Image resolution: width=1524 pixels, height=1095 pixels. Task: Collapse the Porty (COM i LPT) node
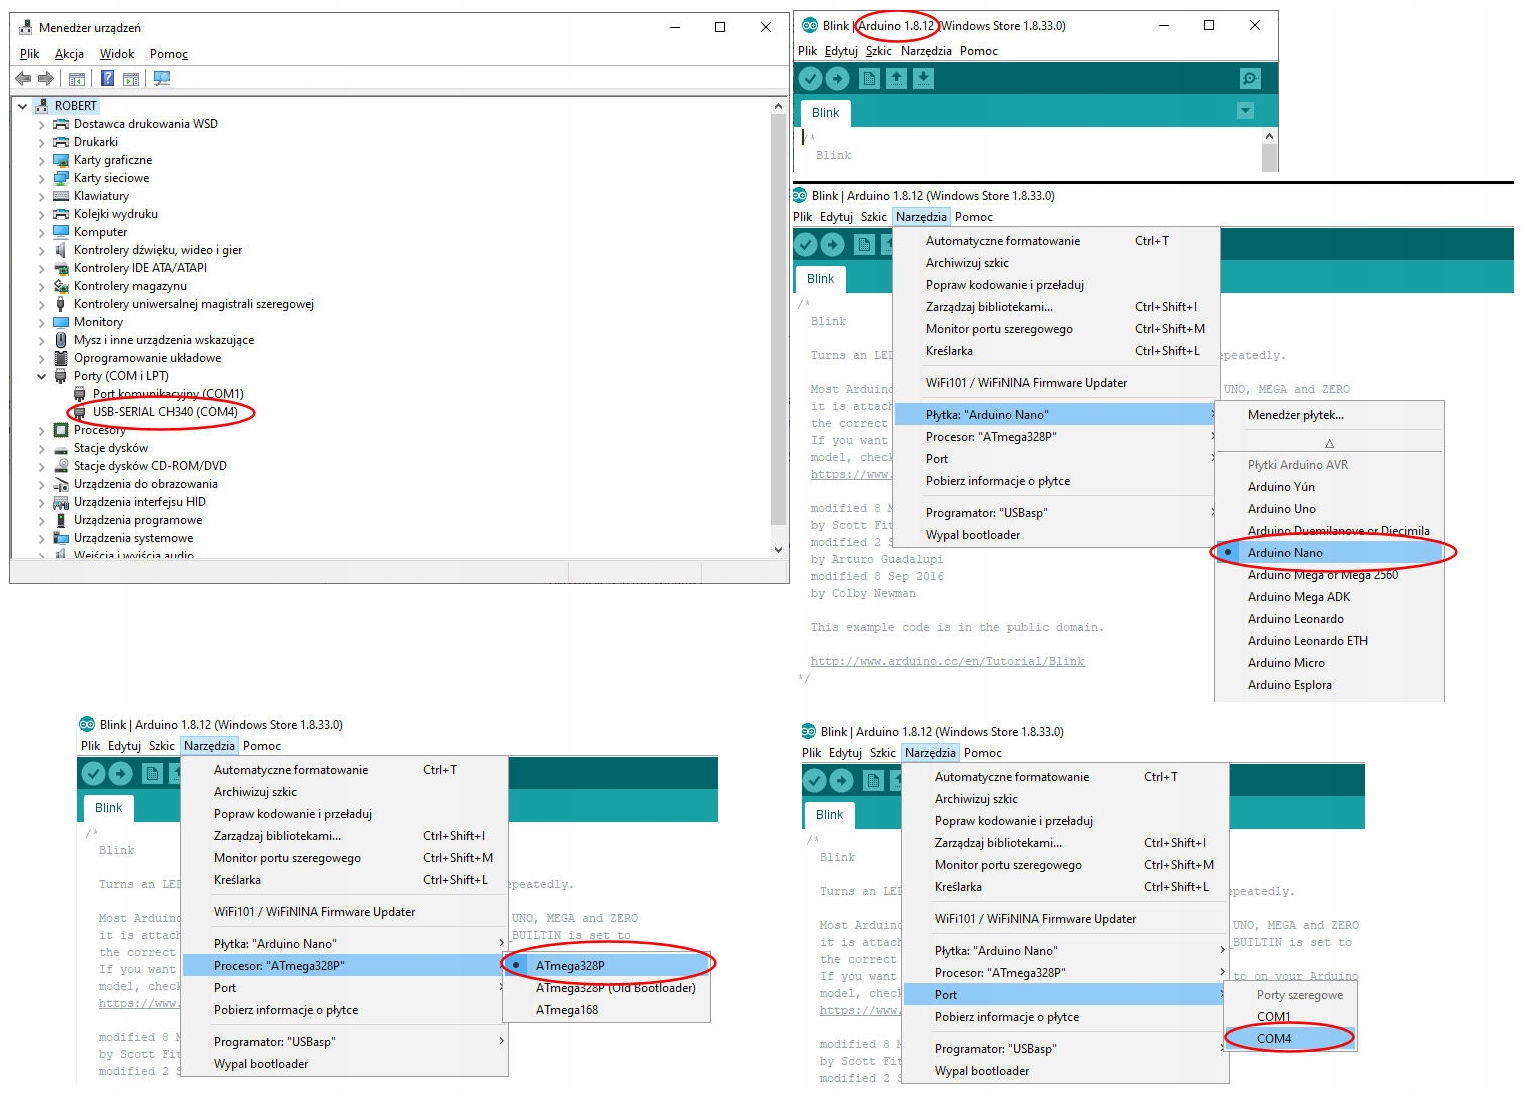pos(41,376)
